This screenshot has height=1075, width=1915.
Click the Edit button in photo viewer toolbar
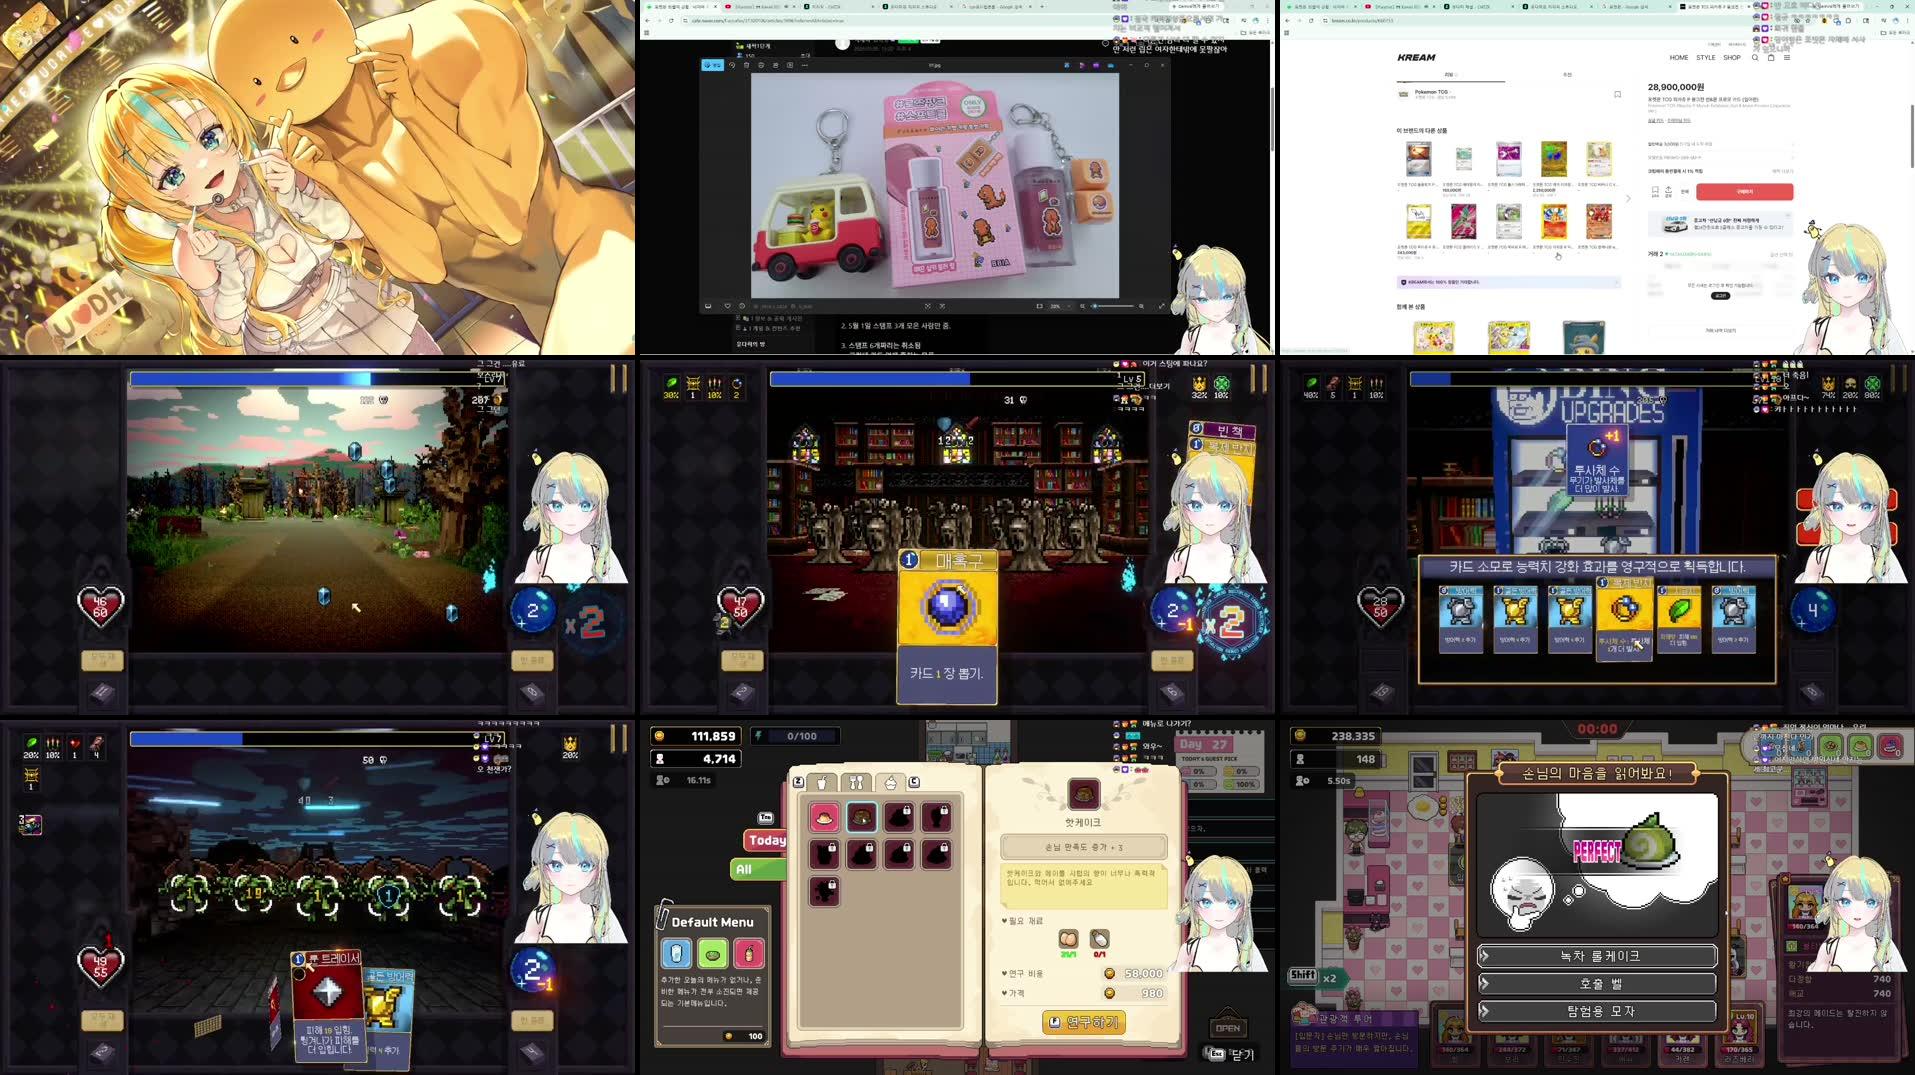(713, 65)
